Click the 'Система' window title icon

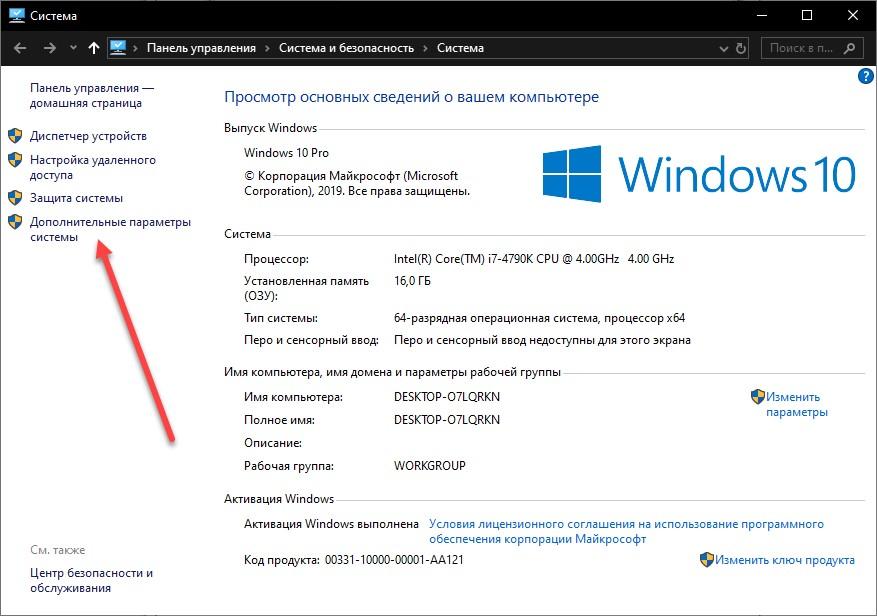click(17, 15)
